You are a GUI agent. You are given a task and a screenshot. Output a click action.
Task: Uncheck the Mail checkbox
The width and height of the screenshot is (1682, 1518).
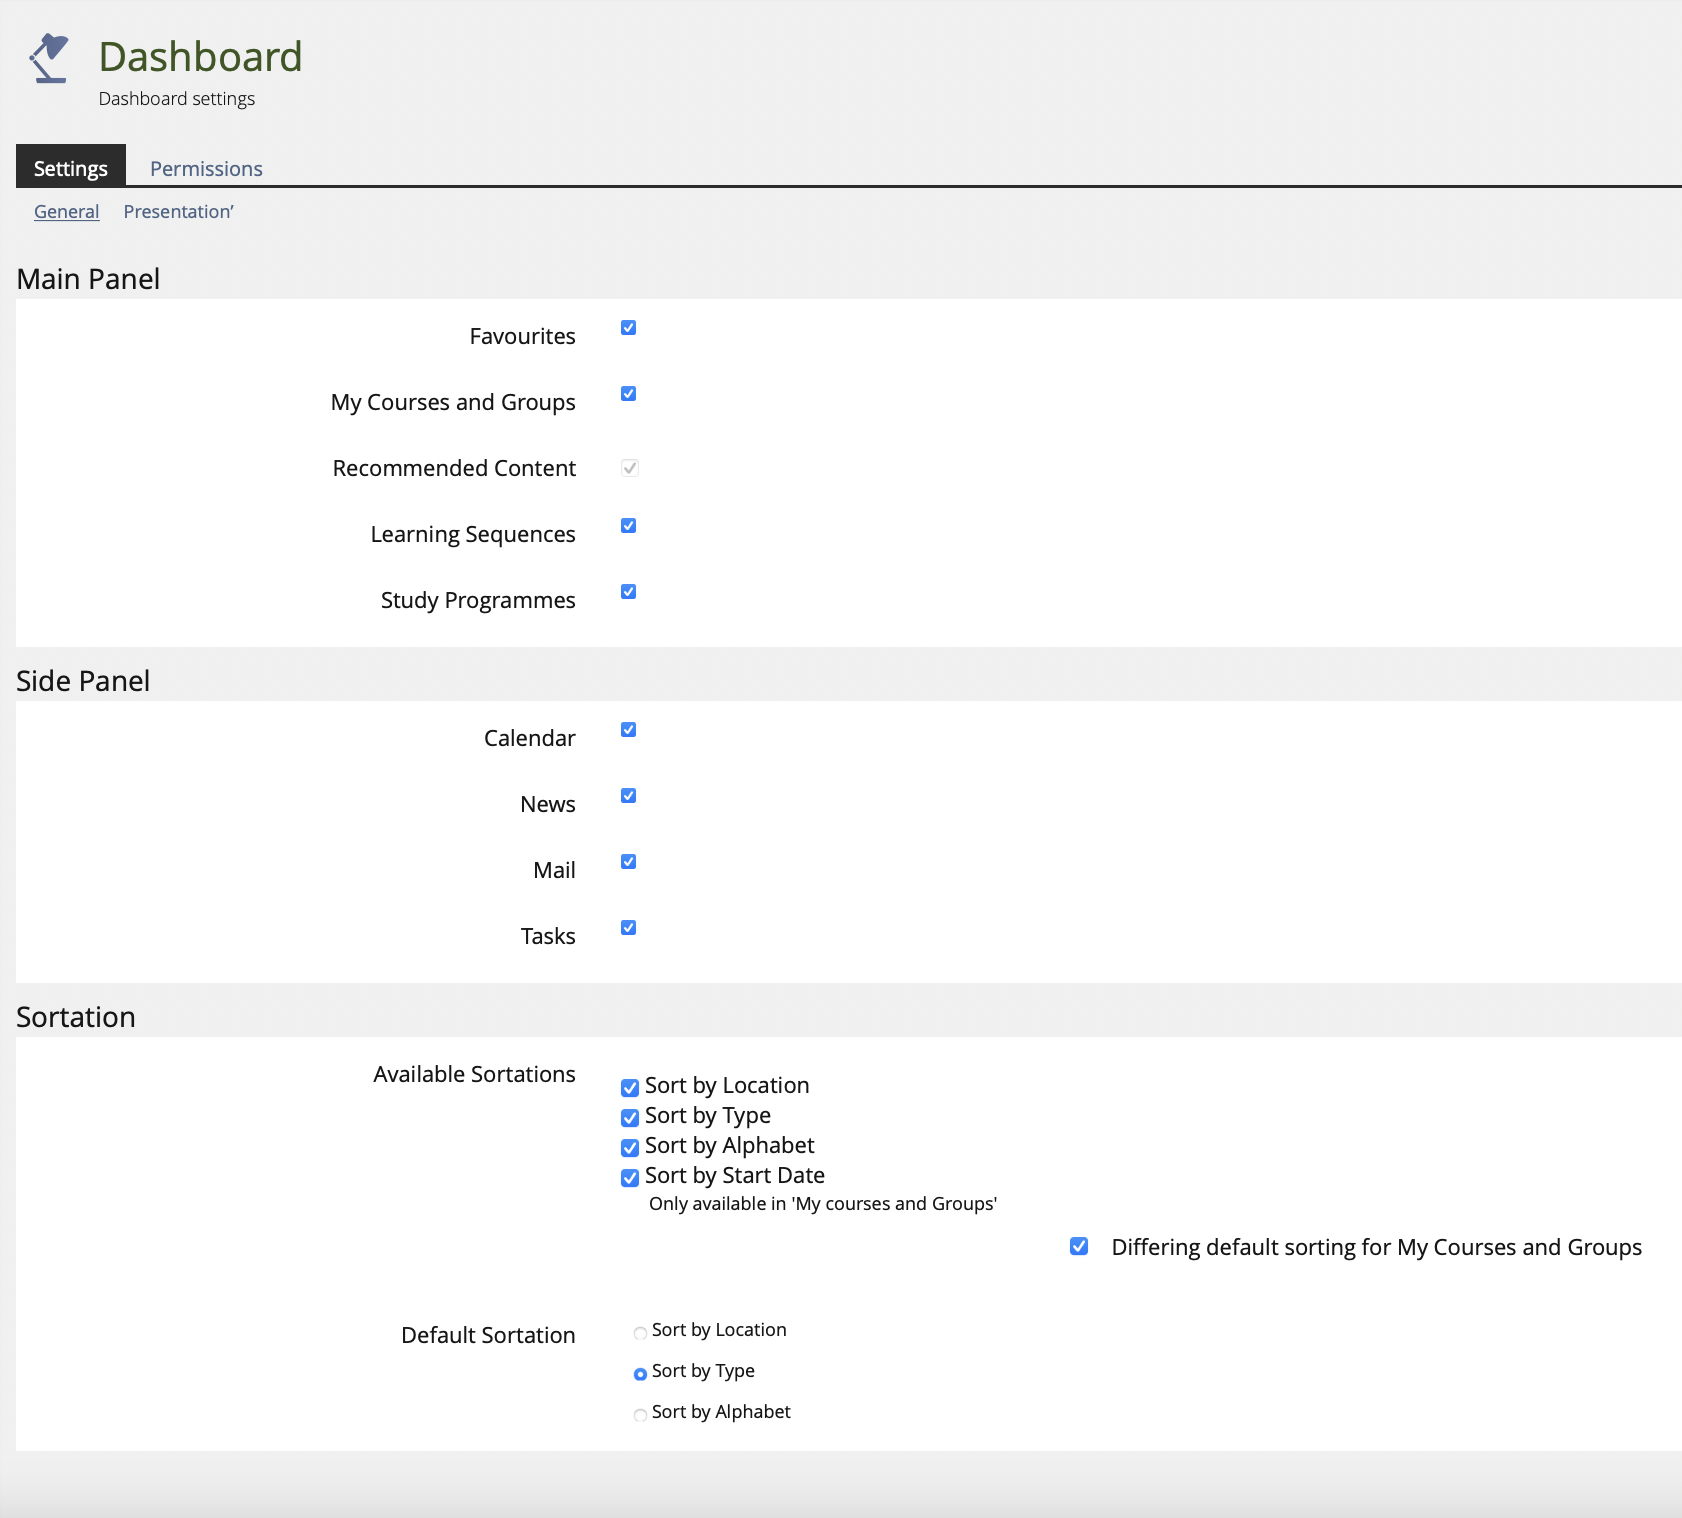[x=628, y=862]
